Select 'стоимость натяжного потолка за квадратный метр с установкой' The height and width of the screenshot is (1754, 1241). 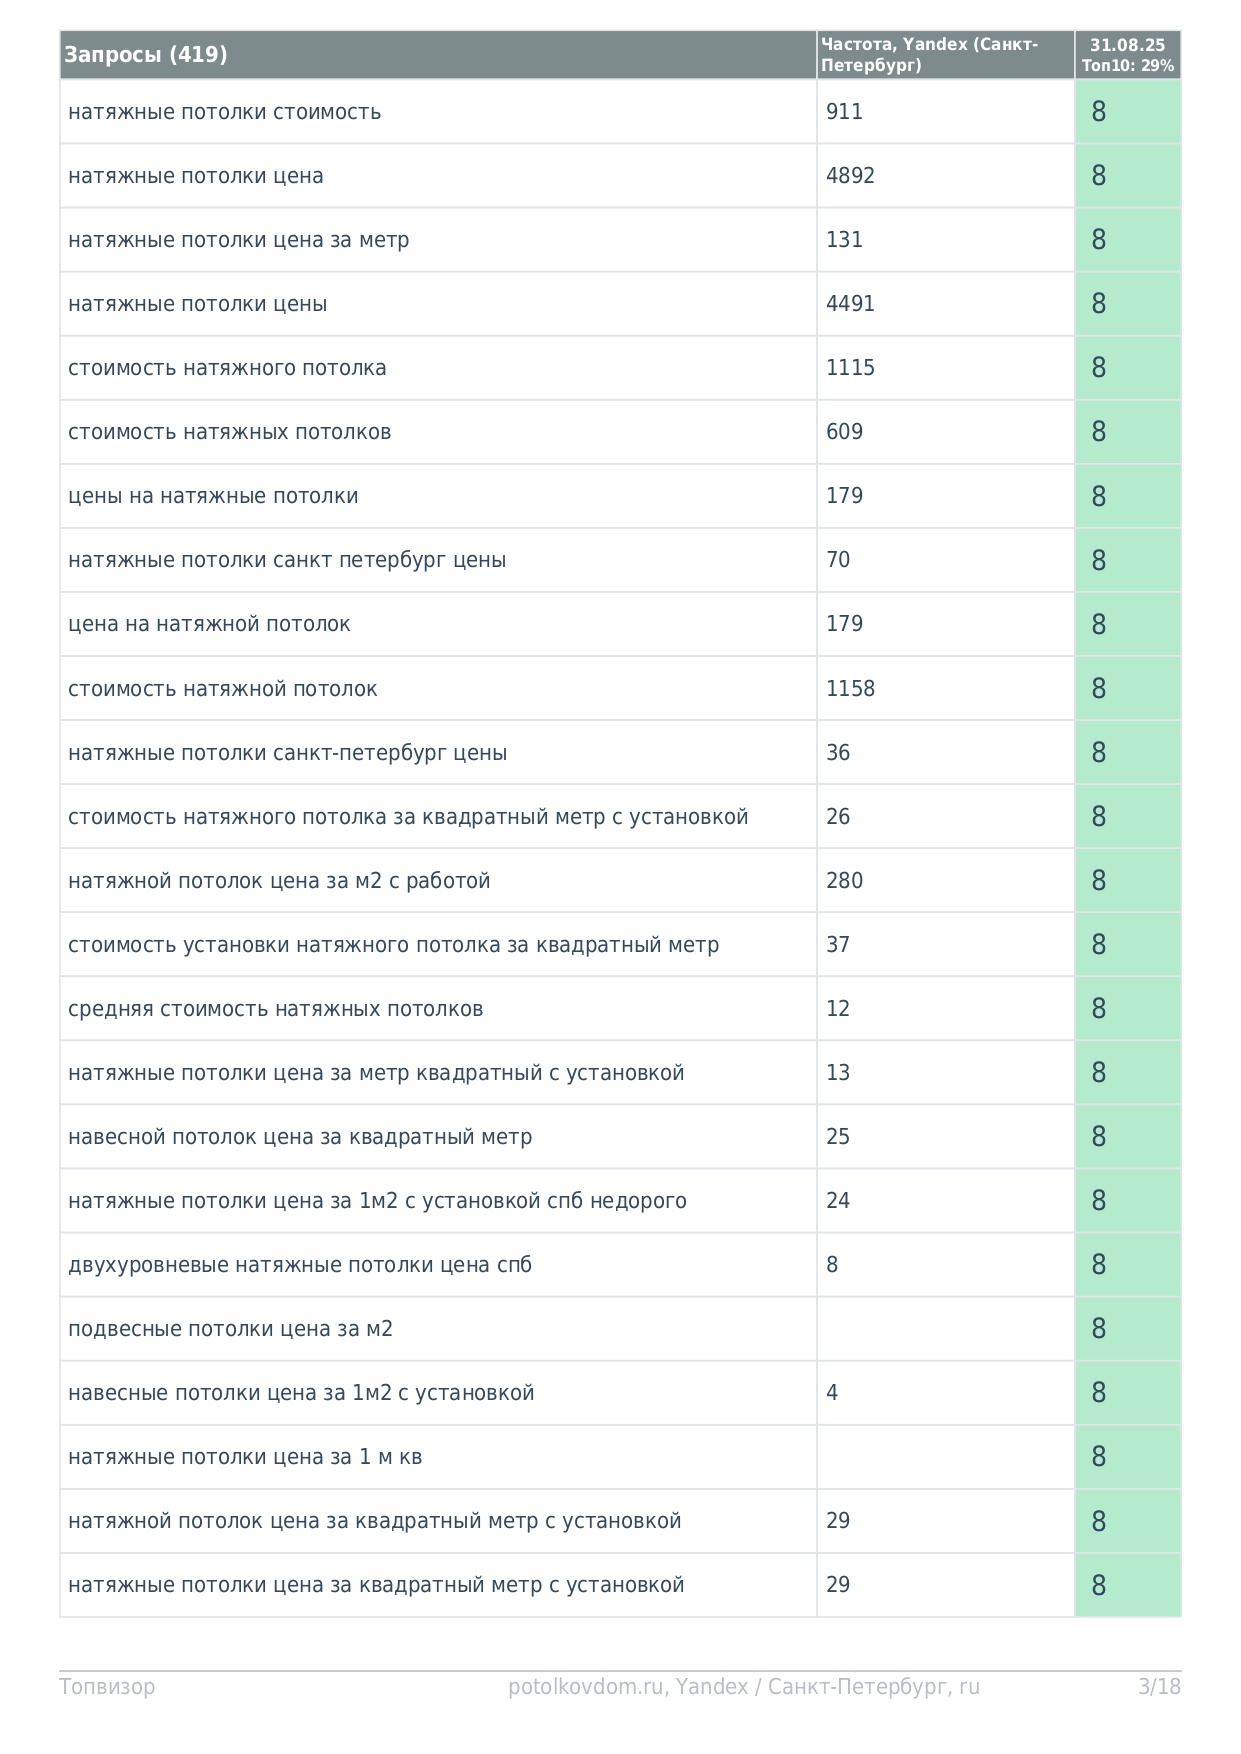(x=408, y=817)
